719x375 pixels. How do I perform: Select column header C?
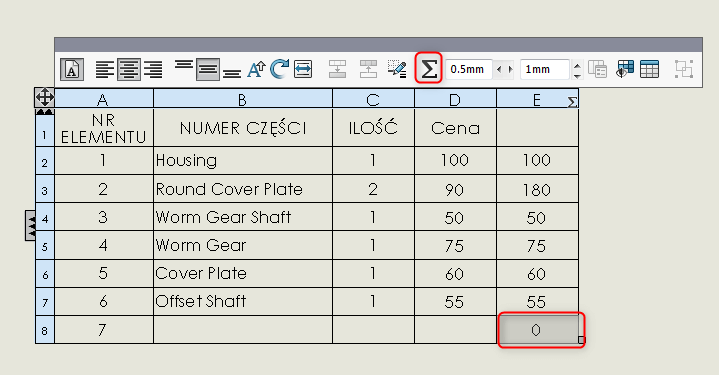pos(373,99)
